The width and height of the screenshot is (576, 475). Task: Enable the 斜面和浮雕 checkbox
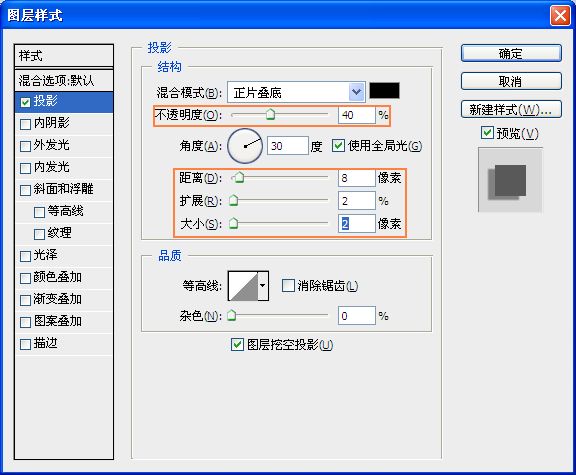[25, 190]
